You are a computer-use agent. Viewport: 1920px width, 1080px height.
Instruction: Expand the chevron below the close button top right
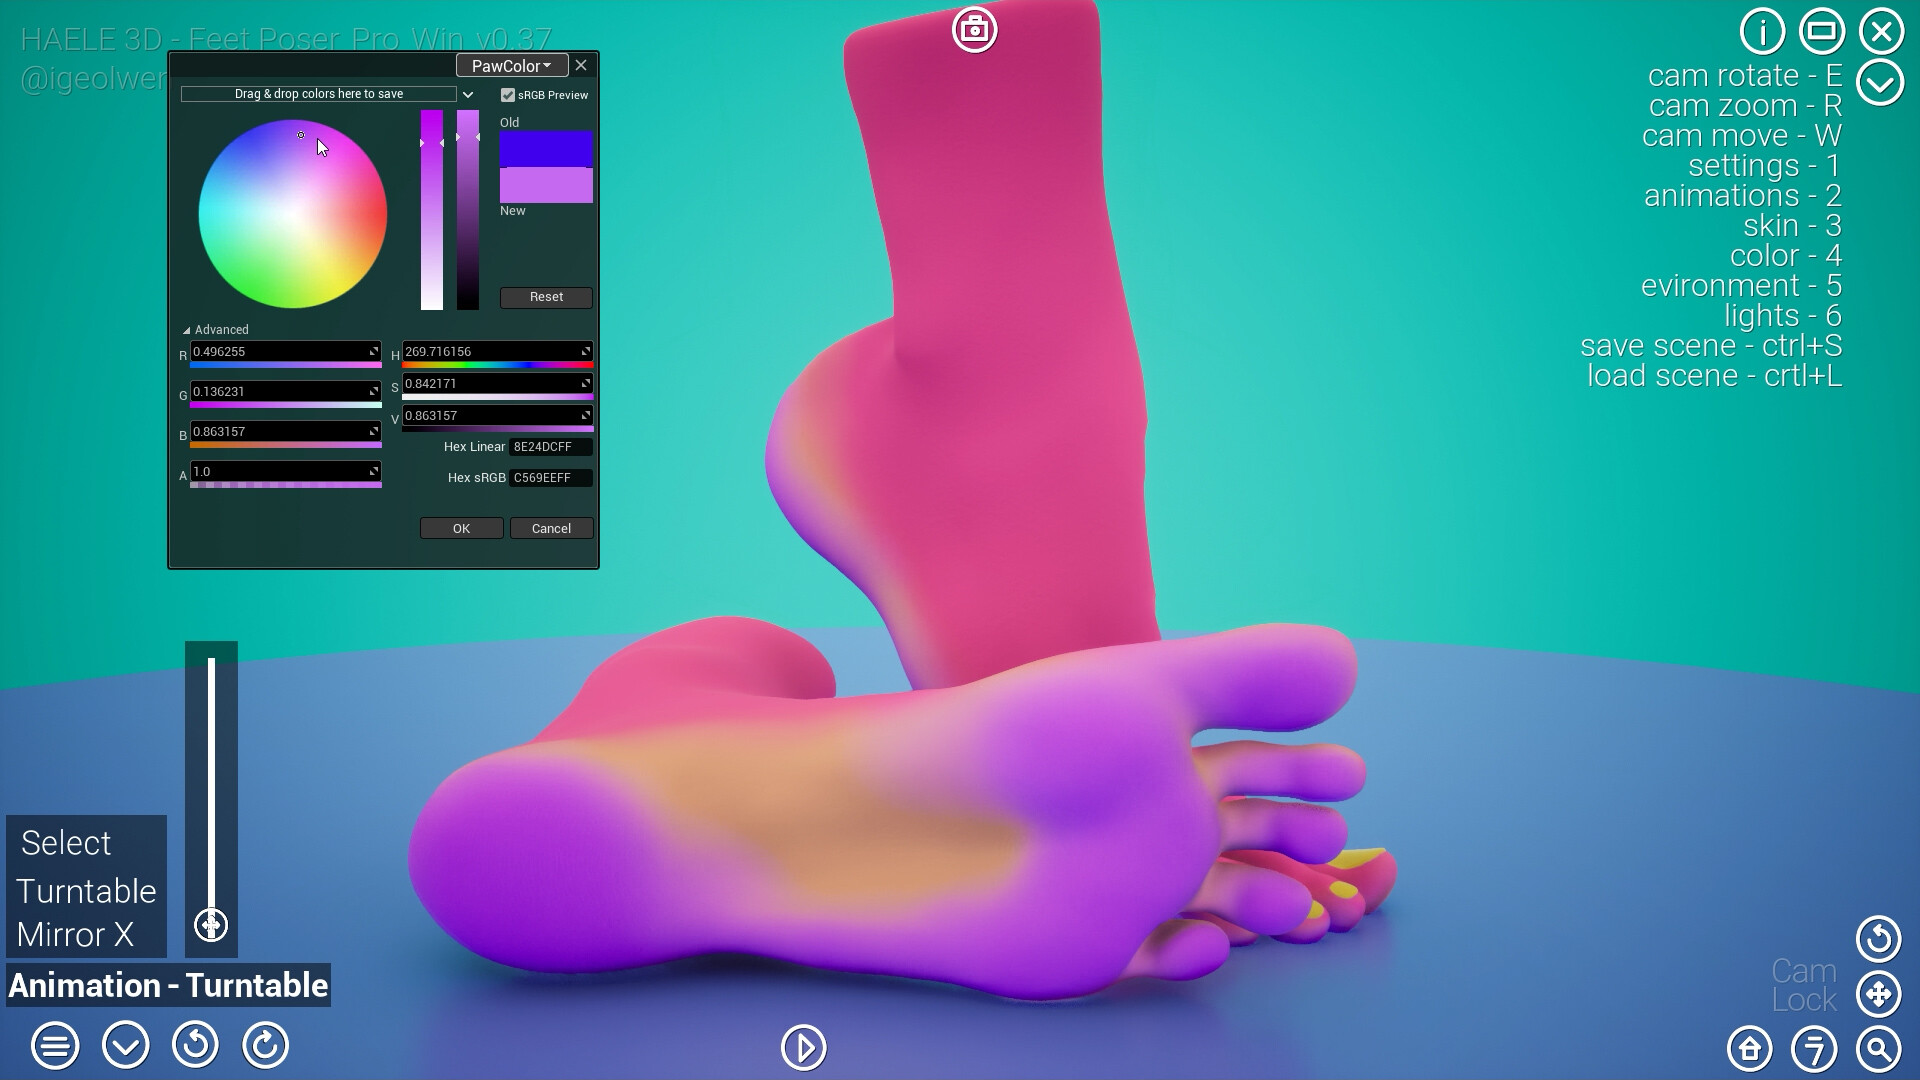(x=1880, y=83)
